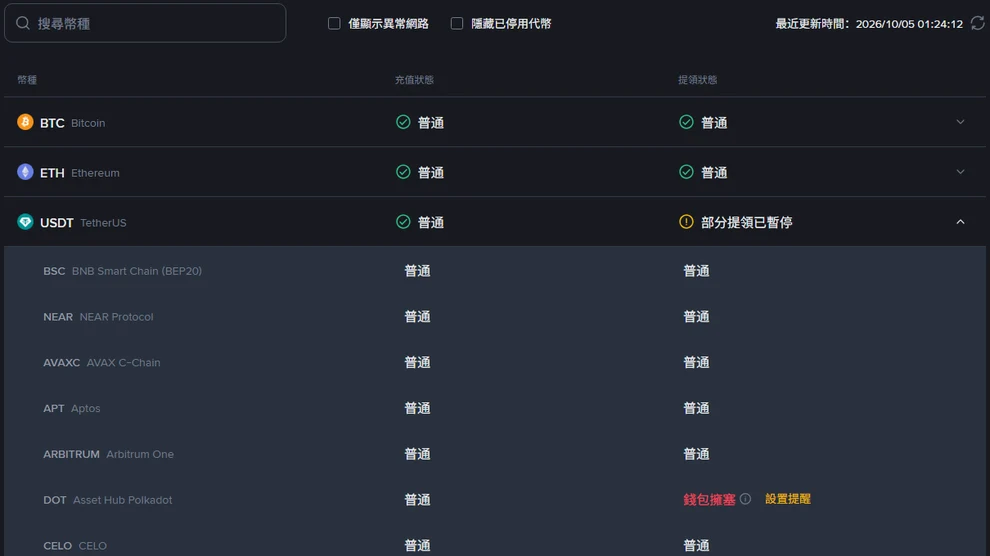The height and width of the screenshot is (556, 990).
Task: Click ARBITRUM withdrawal status 普通
Action: 696,454
